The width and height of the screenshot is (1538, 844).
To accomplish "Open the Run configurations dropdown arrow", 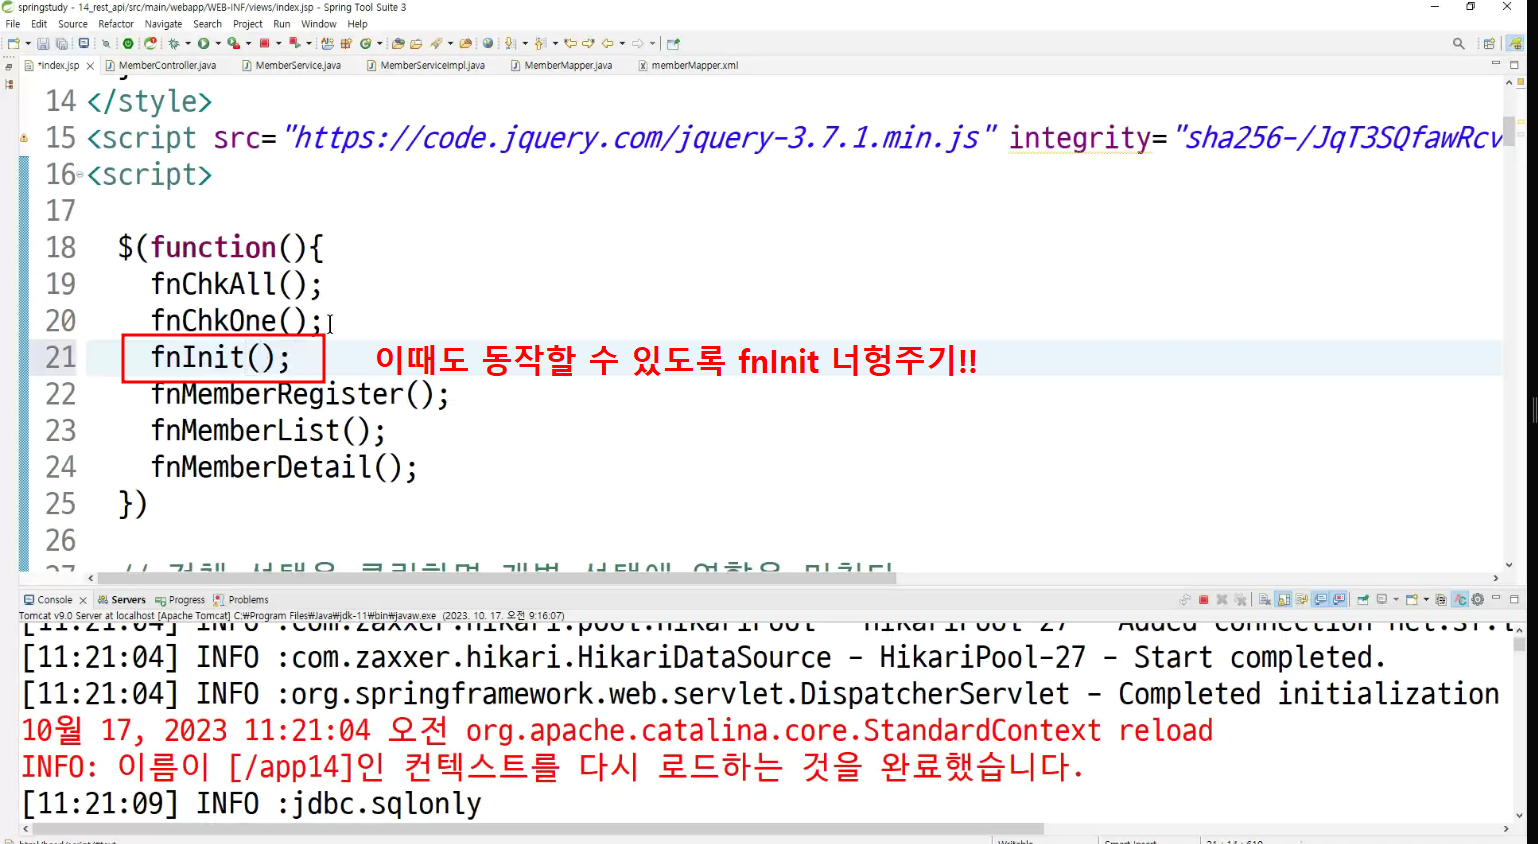I will click(218, 44).
